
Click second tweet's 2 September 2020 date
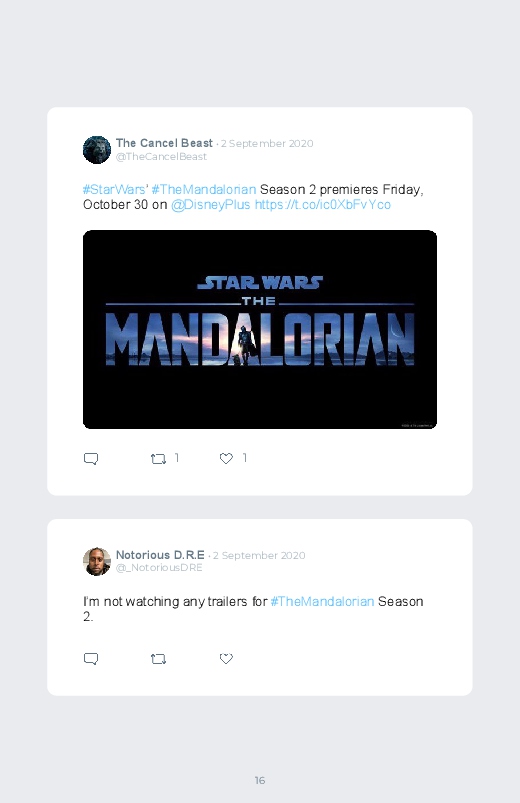click(259, 555)
